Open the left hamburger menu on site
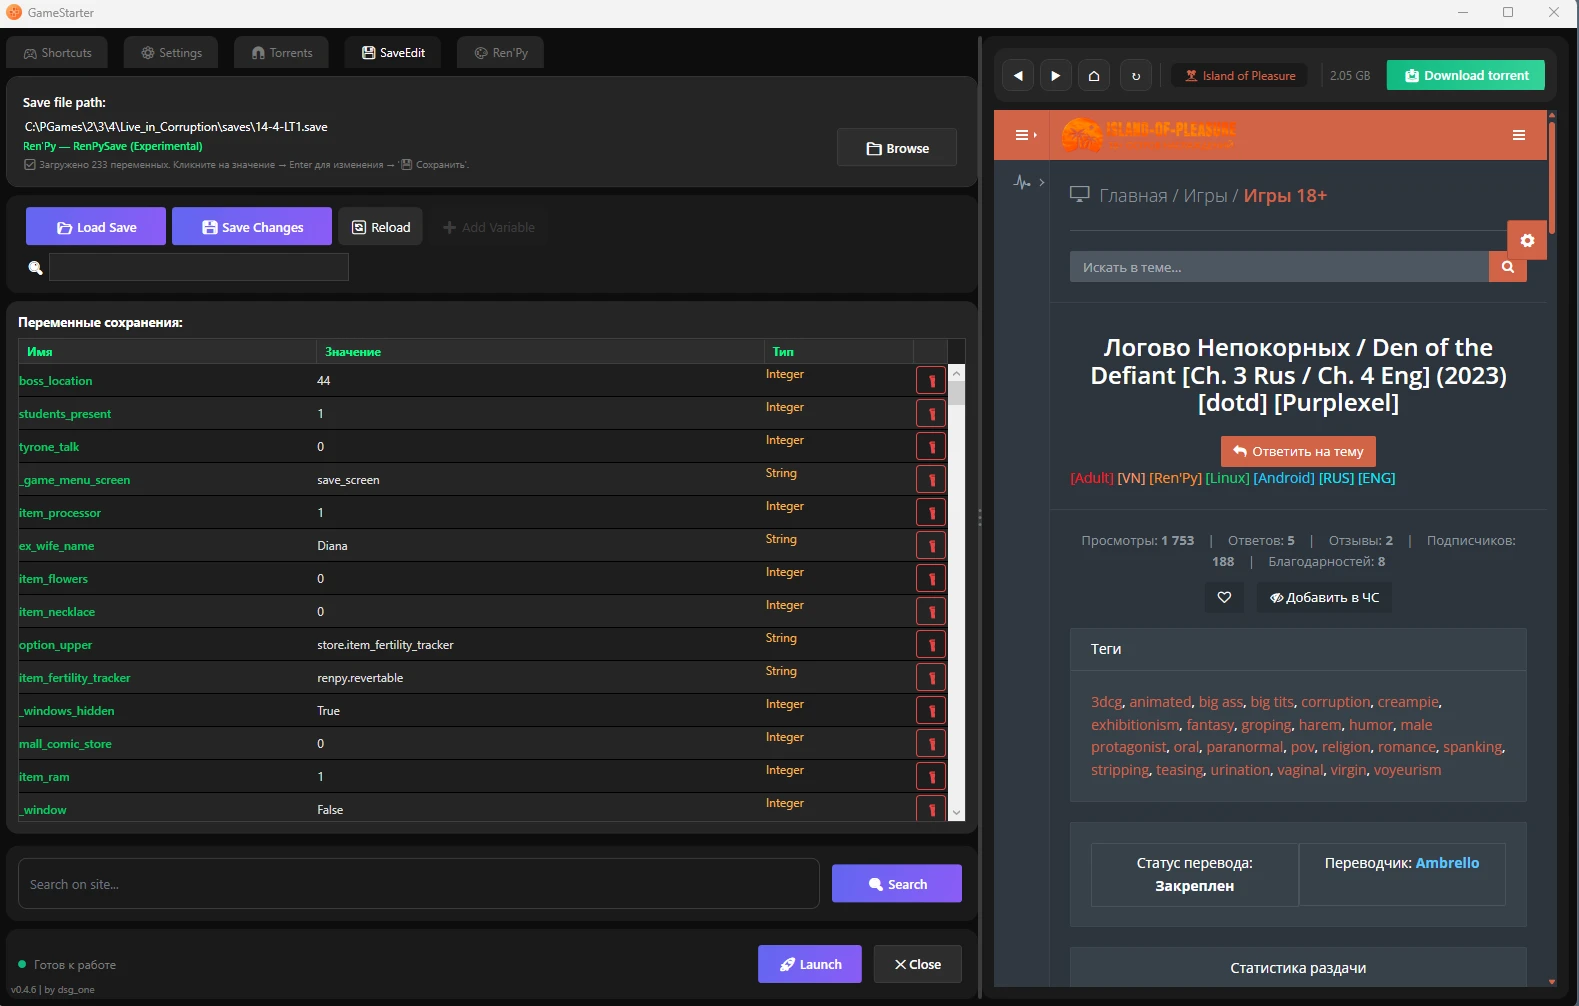 [1023, 135]
